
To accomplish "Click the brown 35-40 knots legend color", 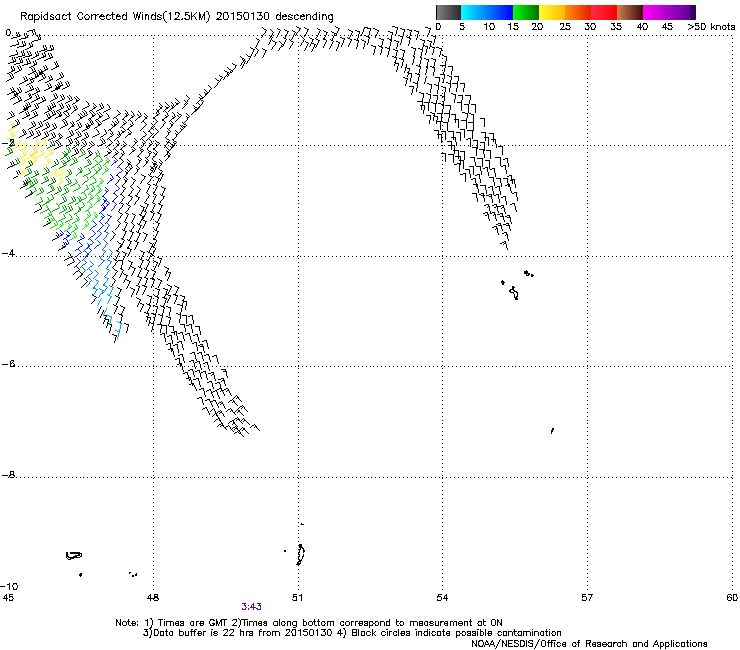I will tap(630, 12).
